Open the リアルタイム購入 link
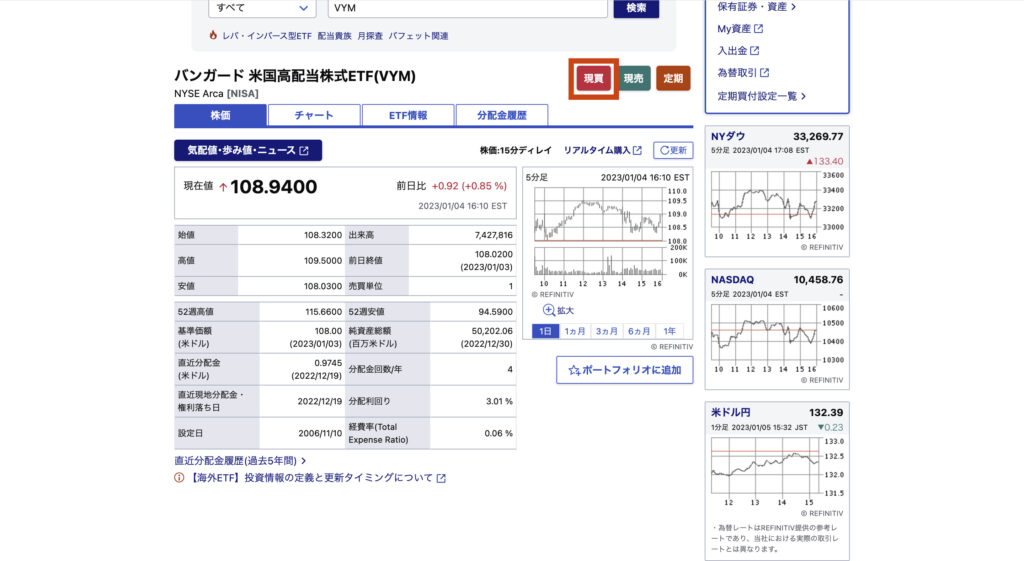The image size is (1024, 561). pyautogui.click(x=597, y=150)
